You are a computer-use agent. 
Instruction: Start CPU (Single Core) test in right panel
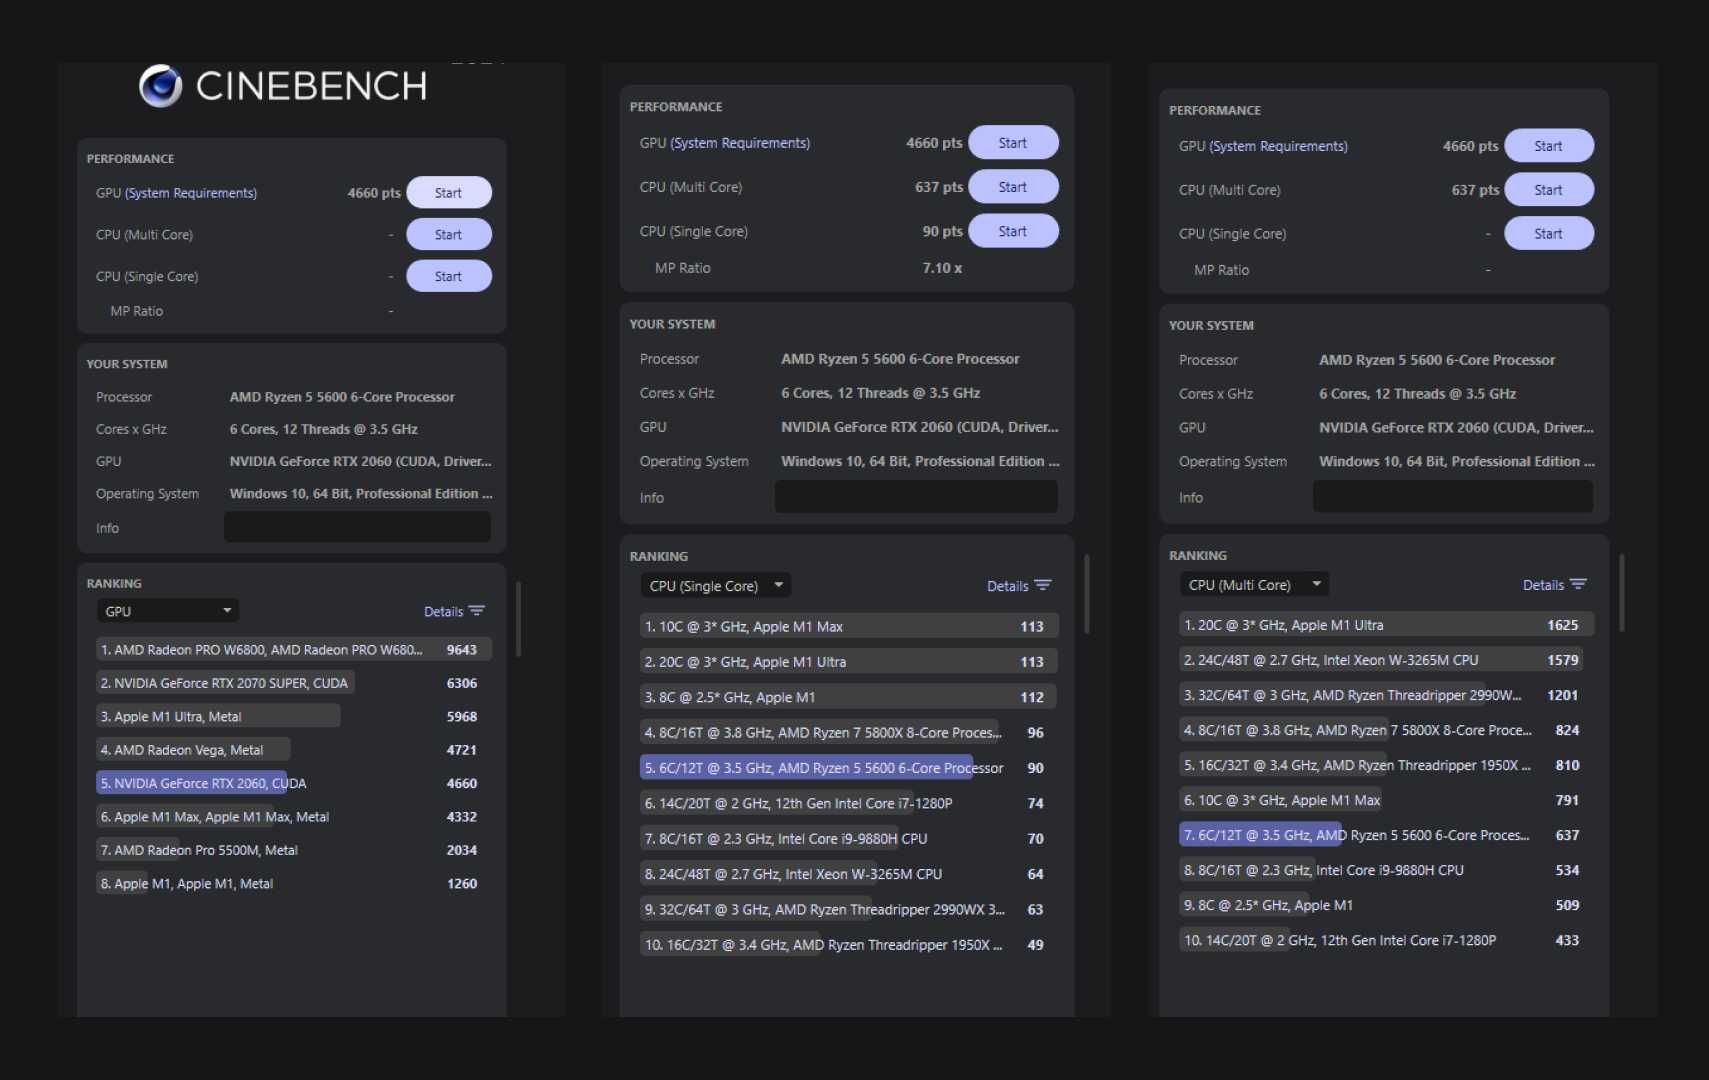point(1549,234)
